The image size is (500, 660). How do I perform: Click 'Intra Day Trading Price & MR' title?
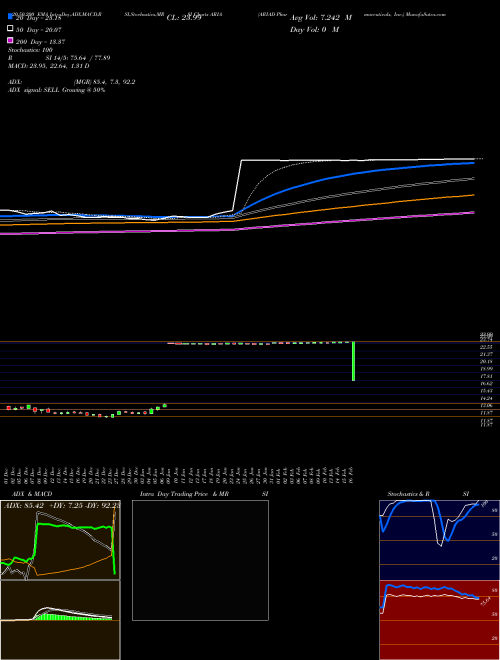pyautogui.click(x=184, y=494)
